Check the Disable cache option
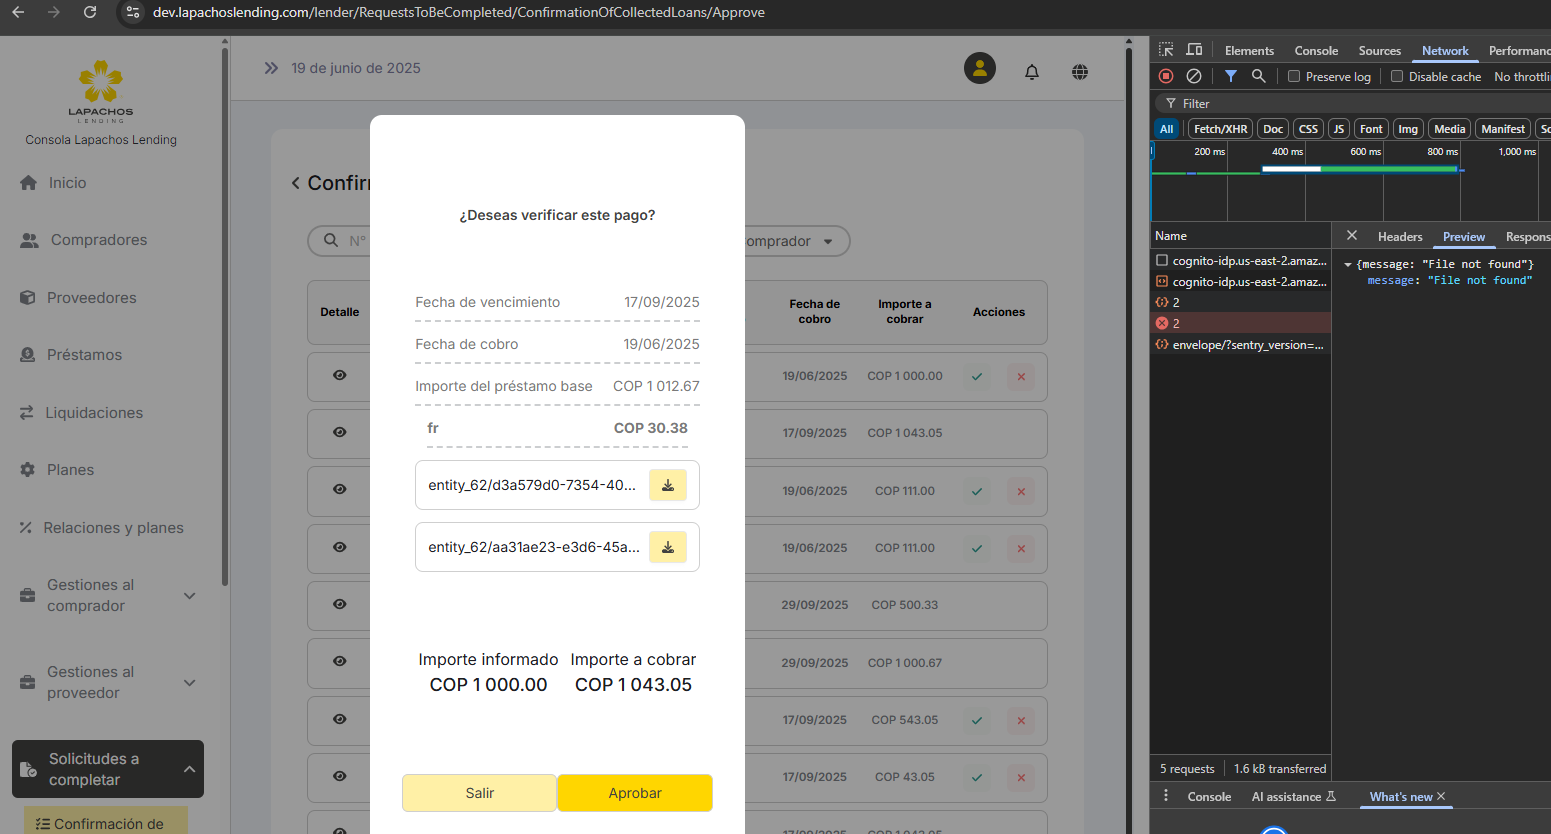The height and width of the screenshot is (834, 1551). point(1397,77)
